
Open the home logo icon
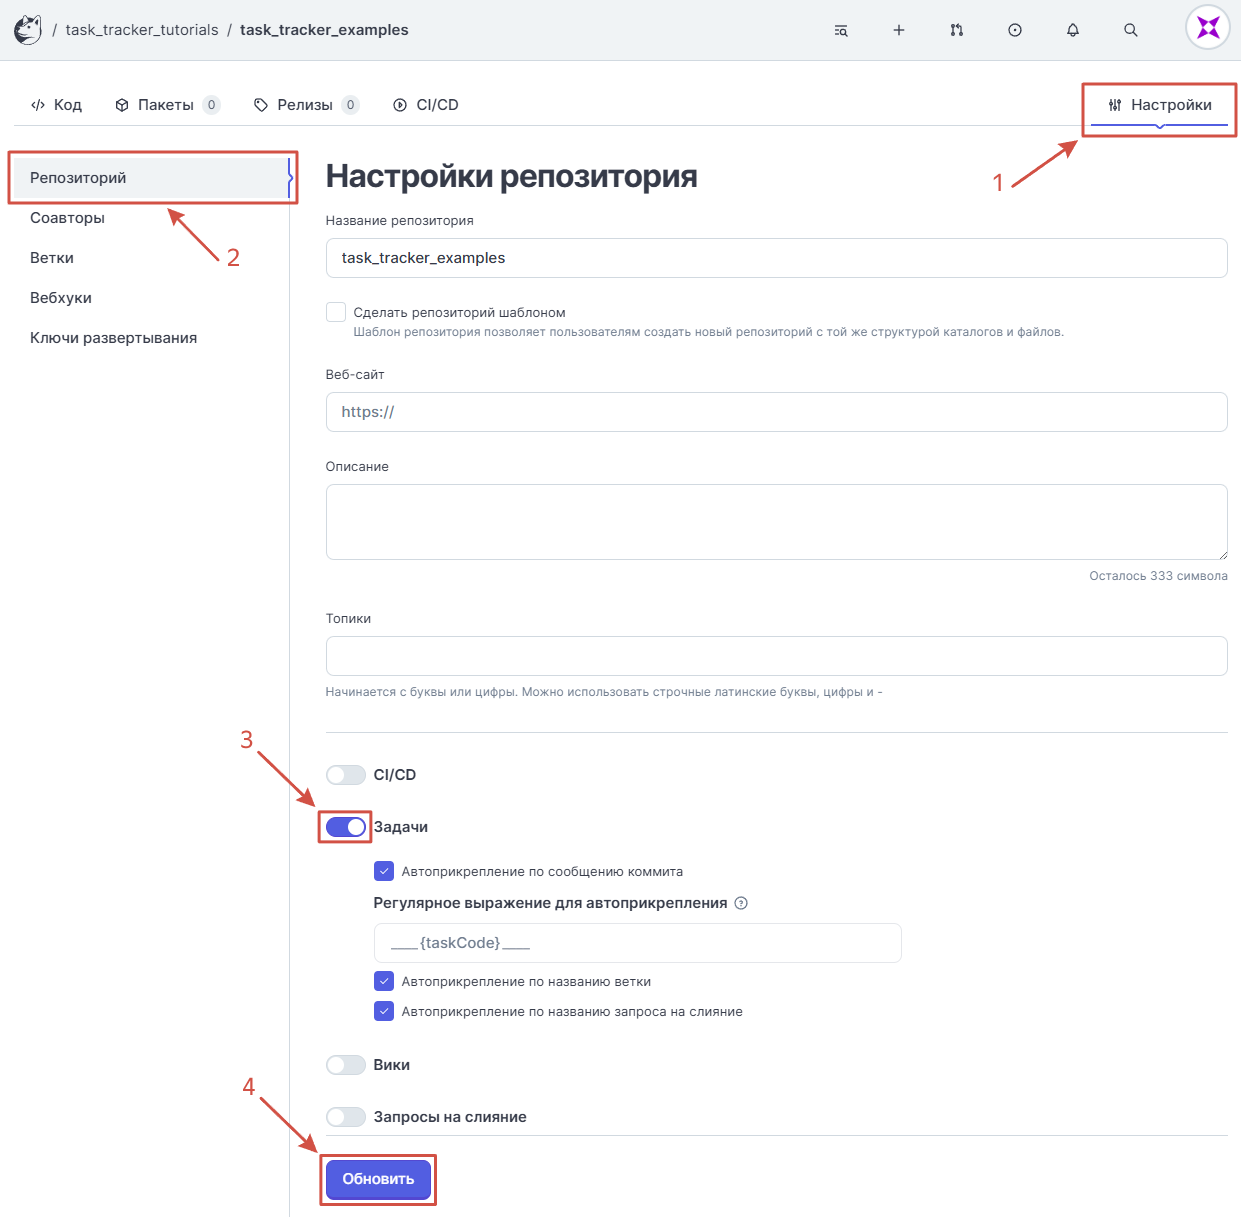(x=28, y=30)
